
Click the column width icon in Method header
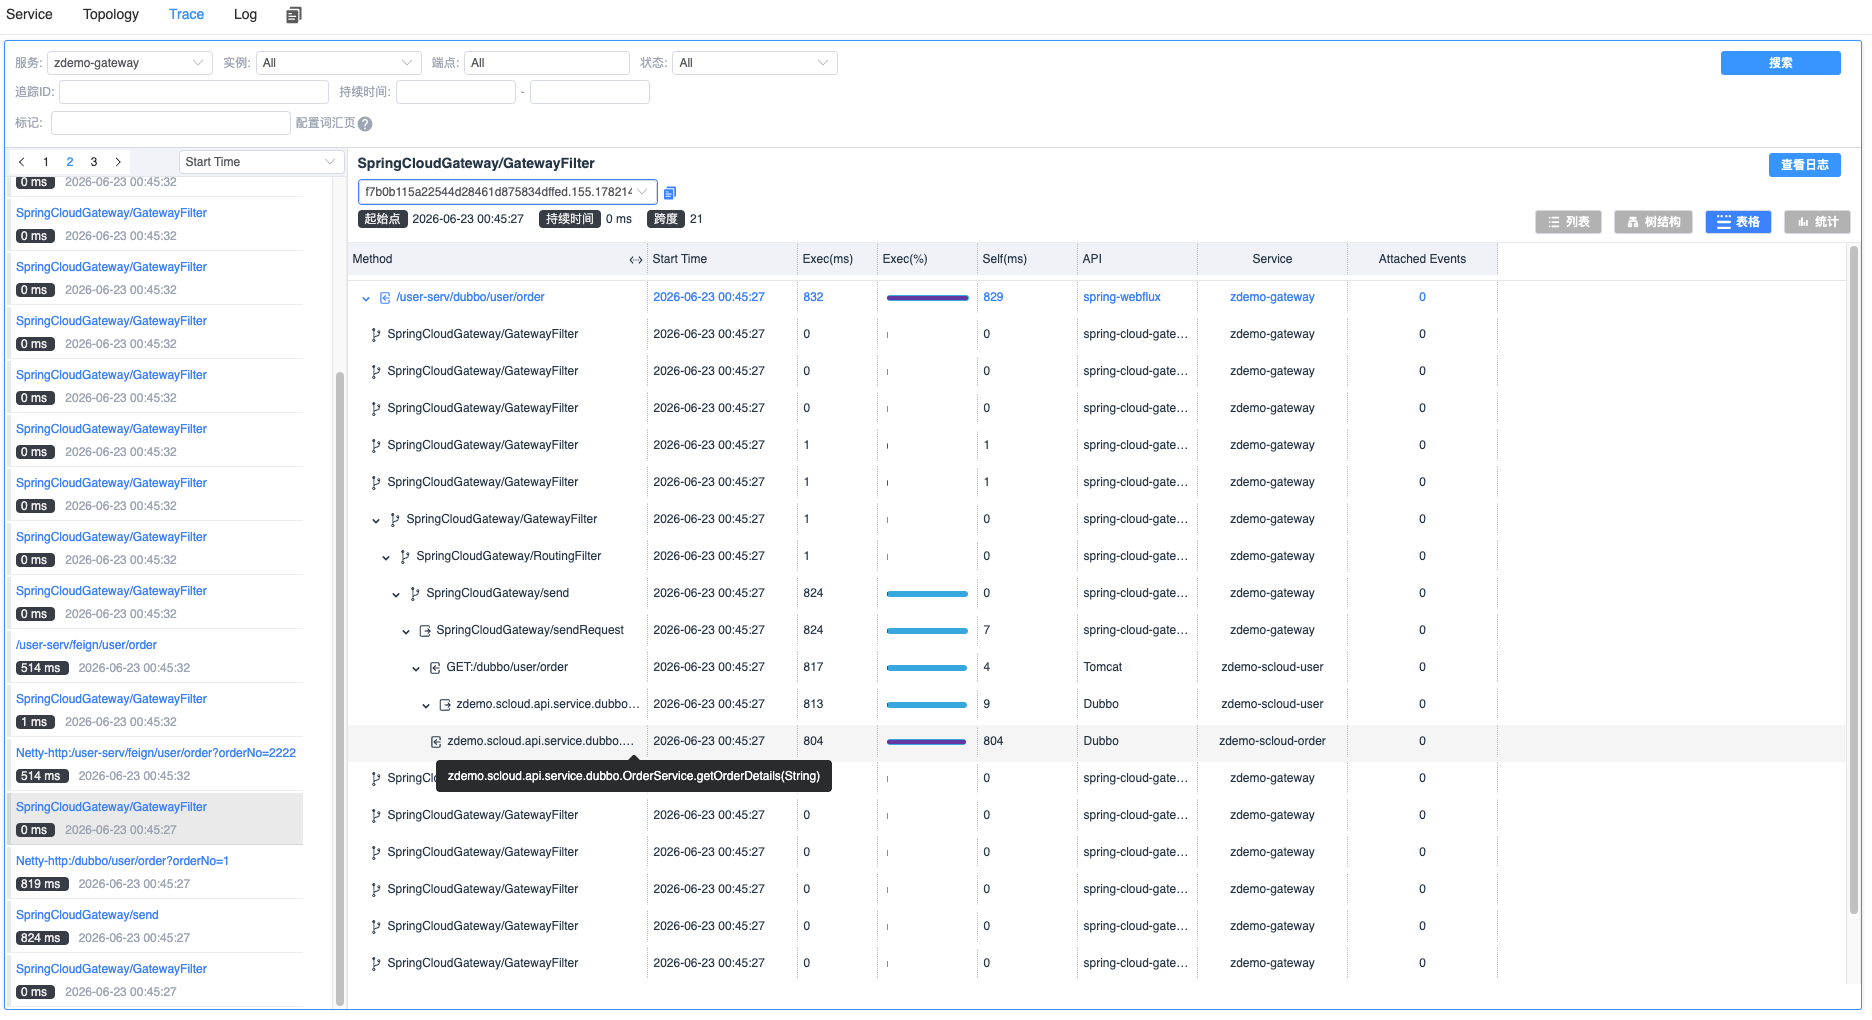click(x=636, y=260)
